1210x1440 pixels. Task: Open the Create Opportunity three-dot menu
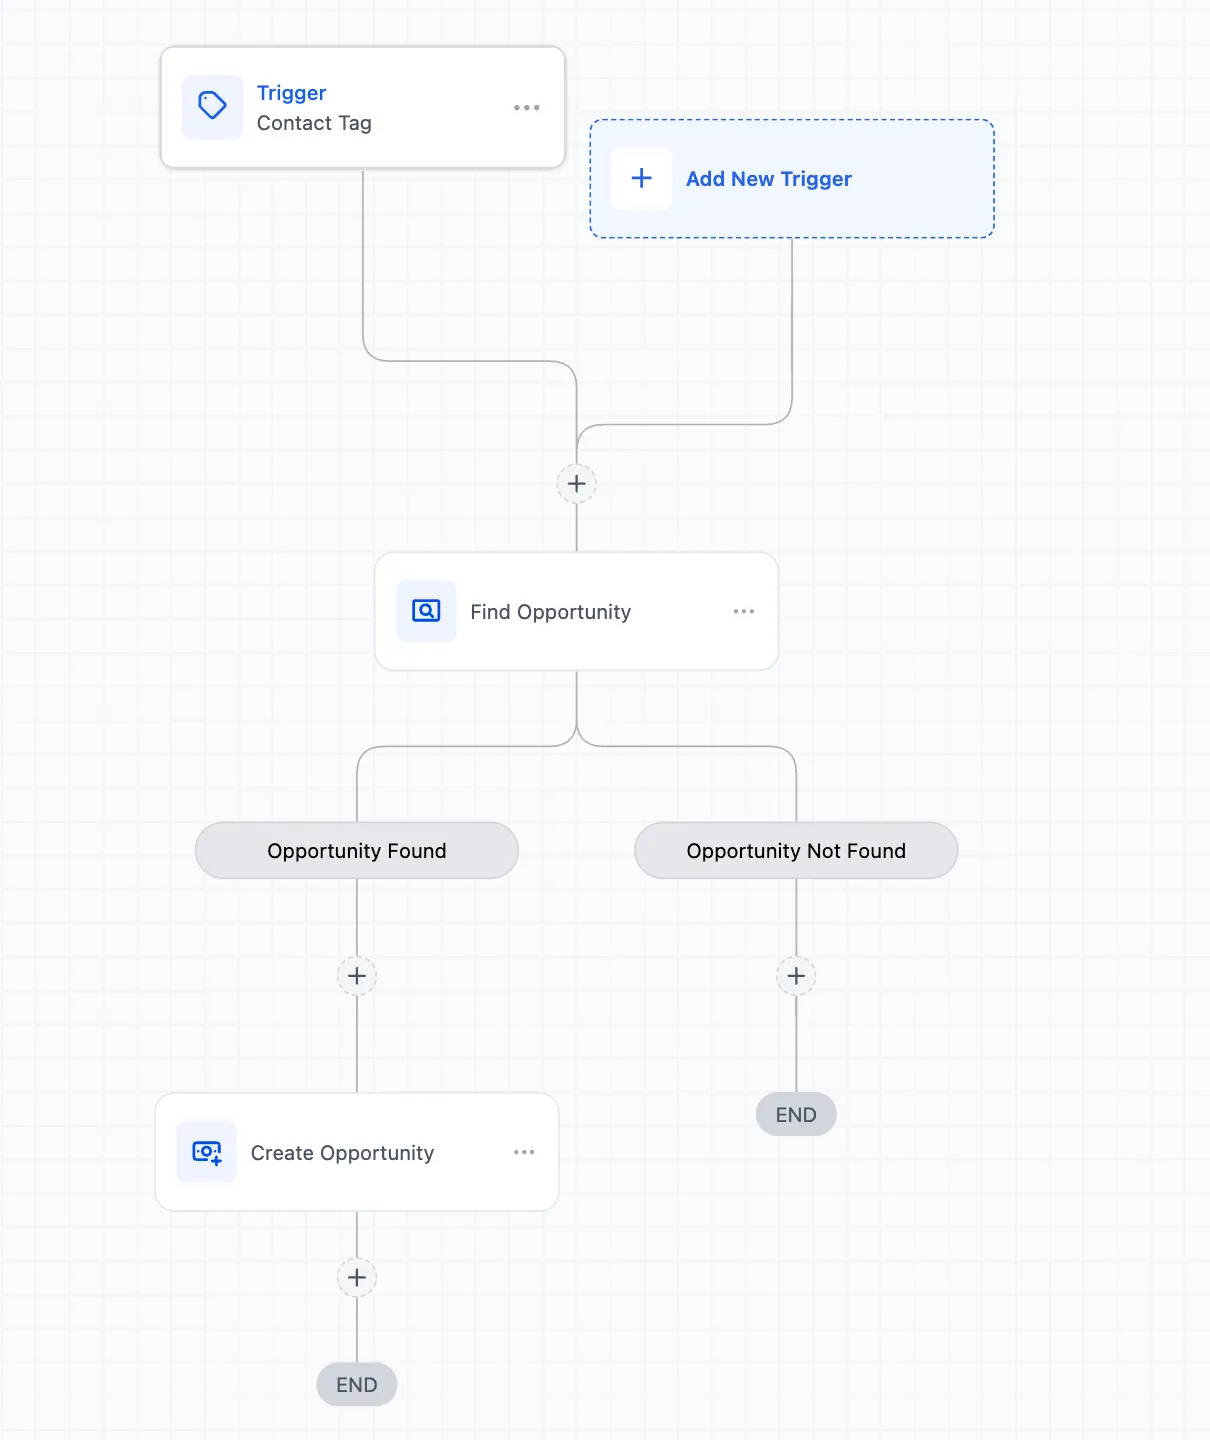click(x=524, y=1152)
